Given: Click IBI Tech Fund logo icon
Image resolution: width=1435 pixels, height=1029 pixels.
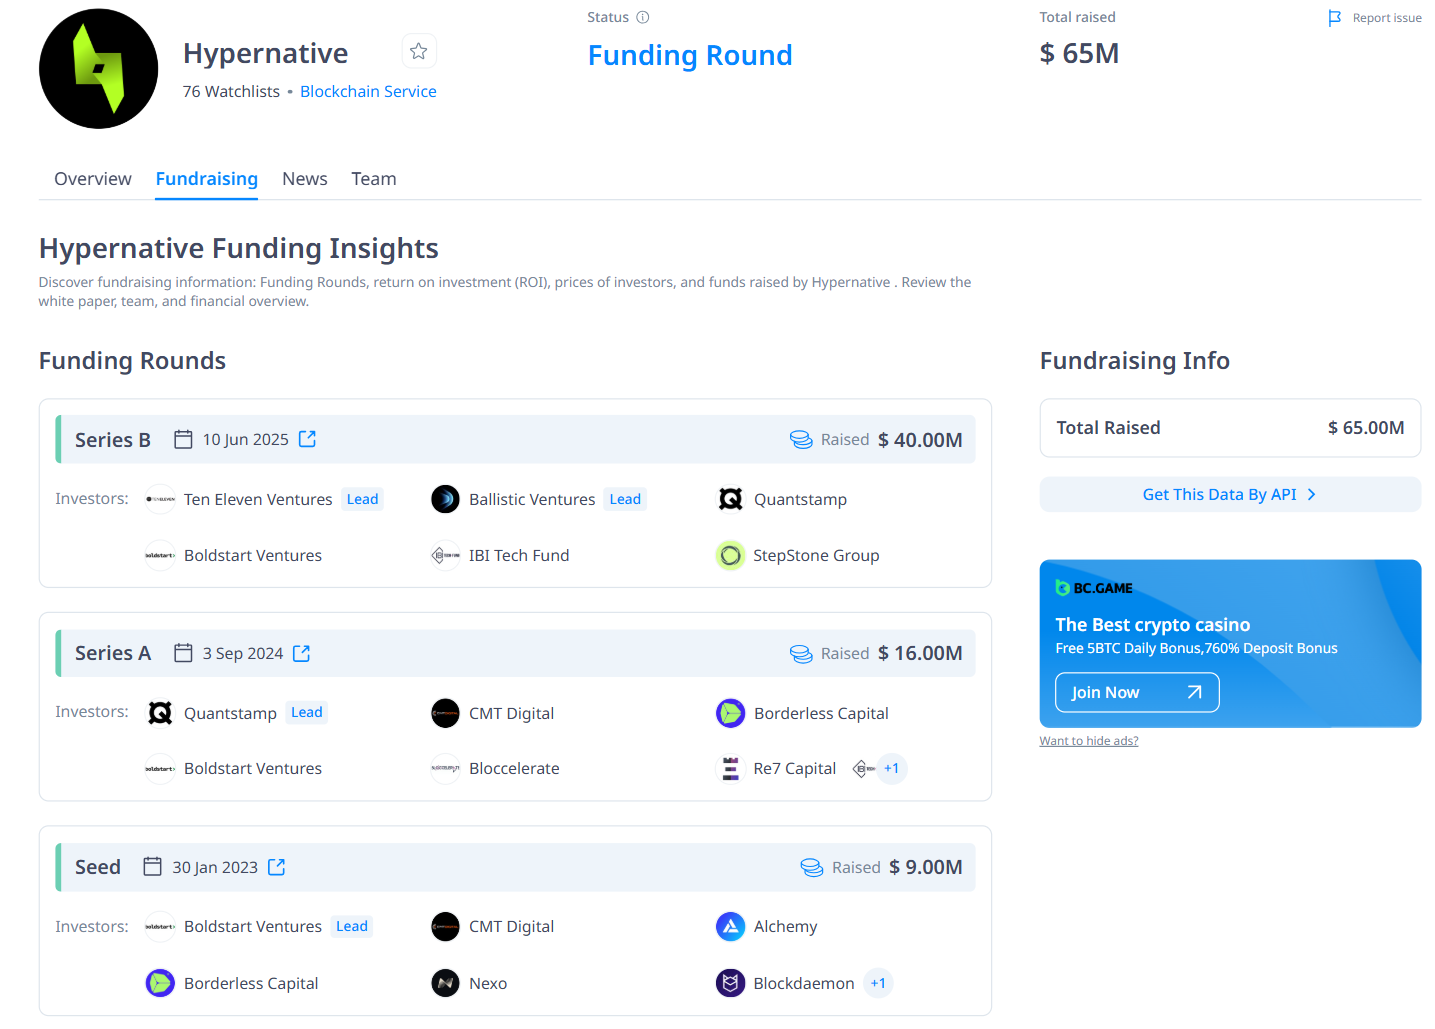Looking at the screenshot, I should coord(445,555).
